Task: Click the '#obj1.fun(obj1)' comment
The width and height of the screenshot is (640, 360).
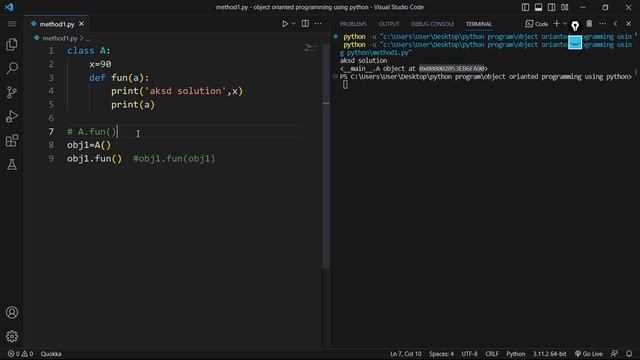Action: (174, 158)
